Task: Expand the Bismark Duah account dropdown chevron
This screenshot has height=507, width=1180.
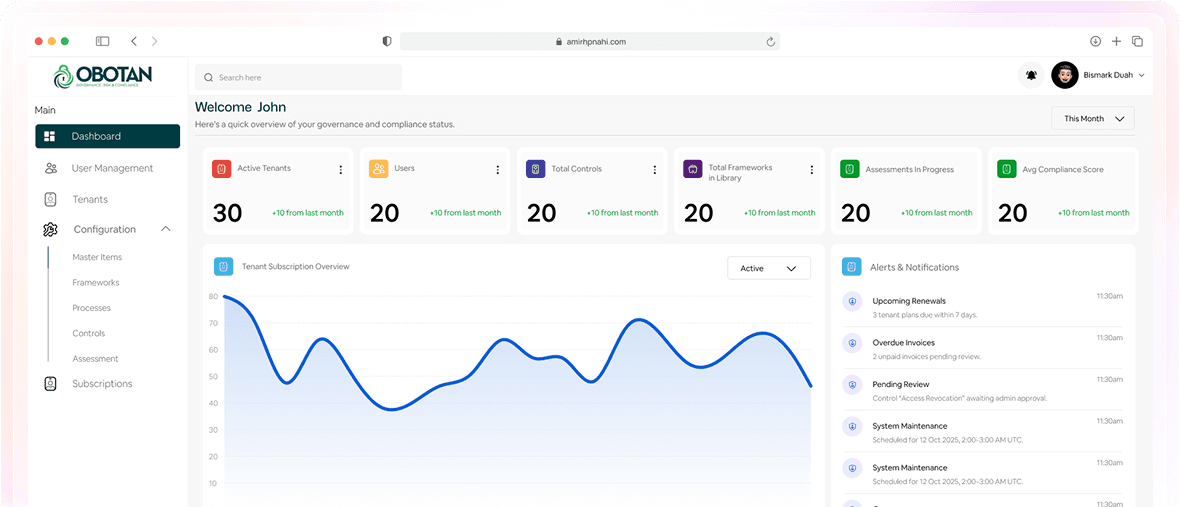Action: [1142, 75]
